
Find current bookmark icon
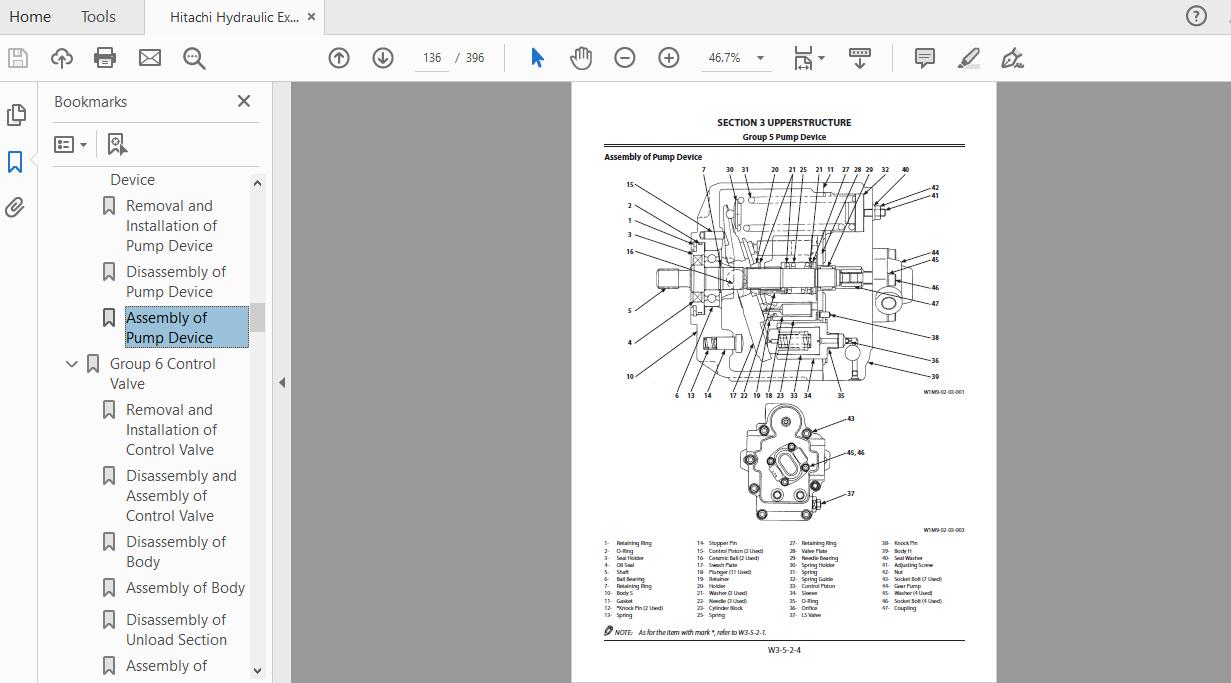click(117, 145)
